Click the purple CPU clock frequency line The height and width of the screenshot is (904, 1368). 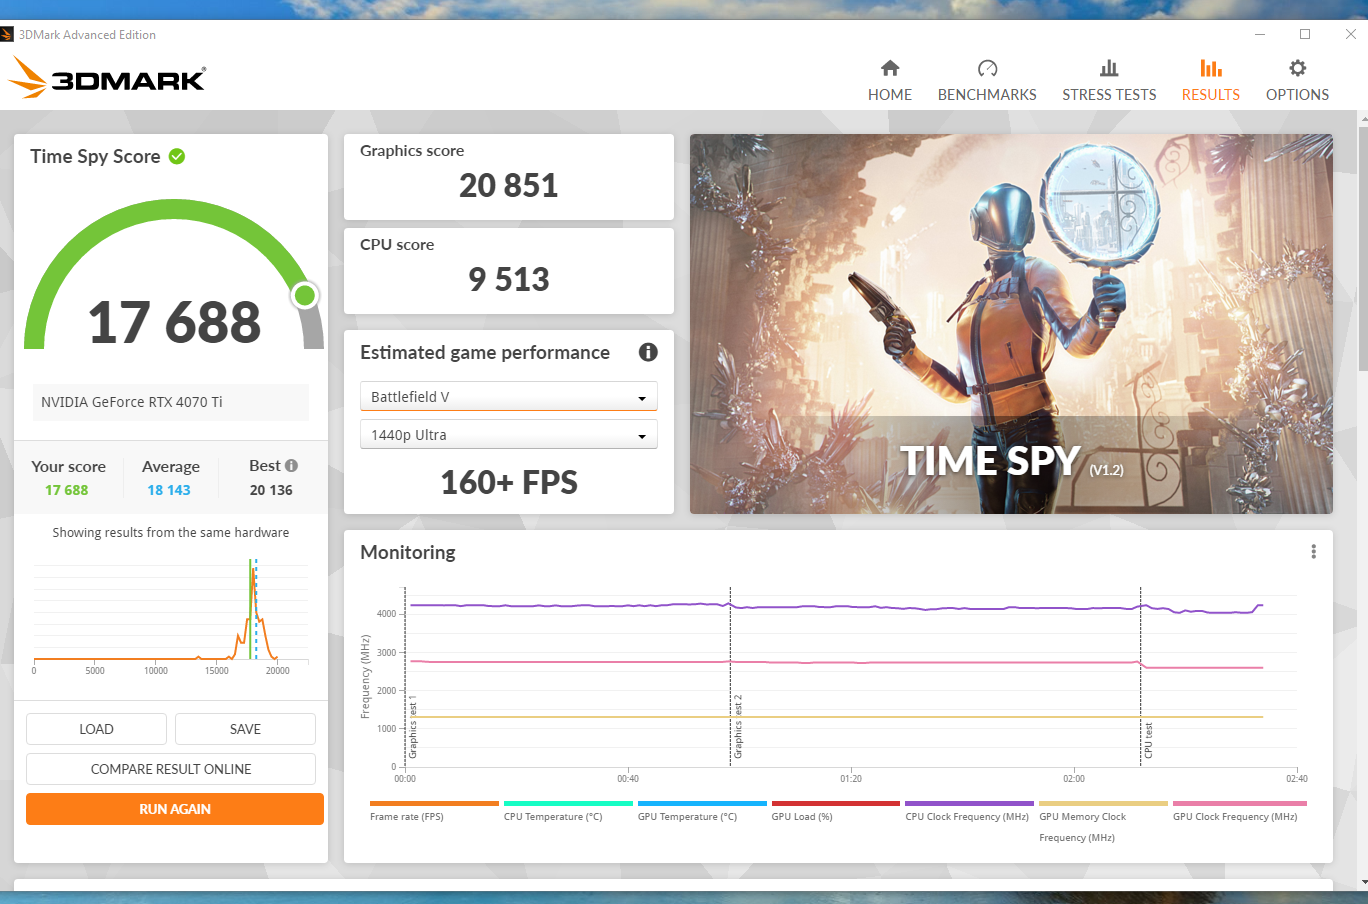tap(836, 607)
